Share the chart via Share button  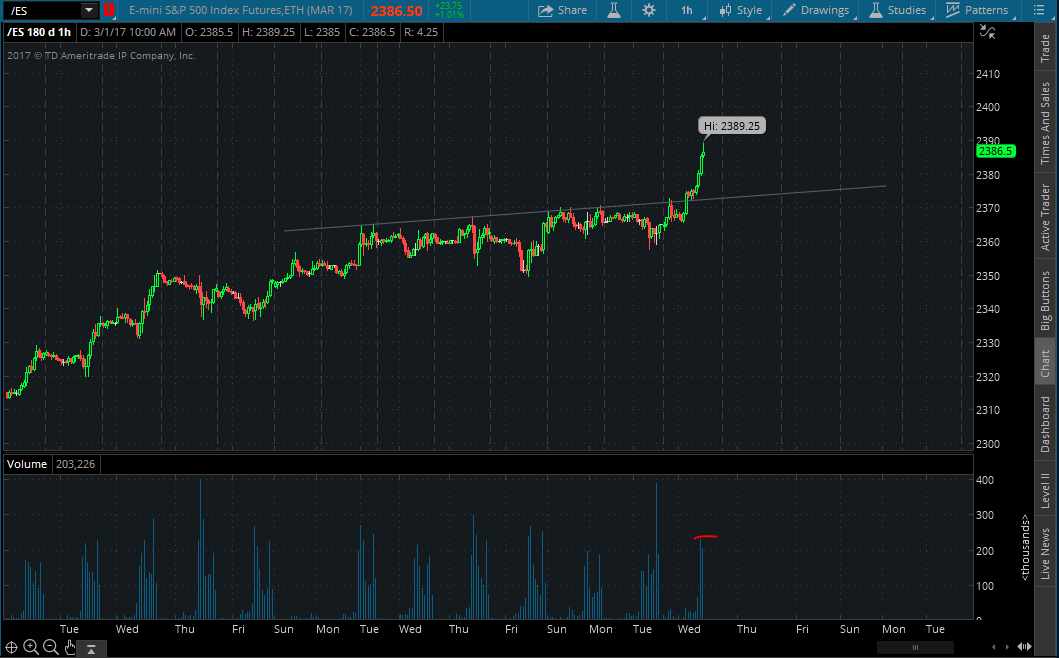coord(563,10)
